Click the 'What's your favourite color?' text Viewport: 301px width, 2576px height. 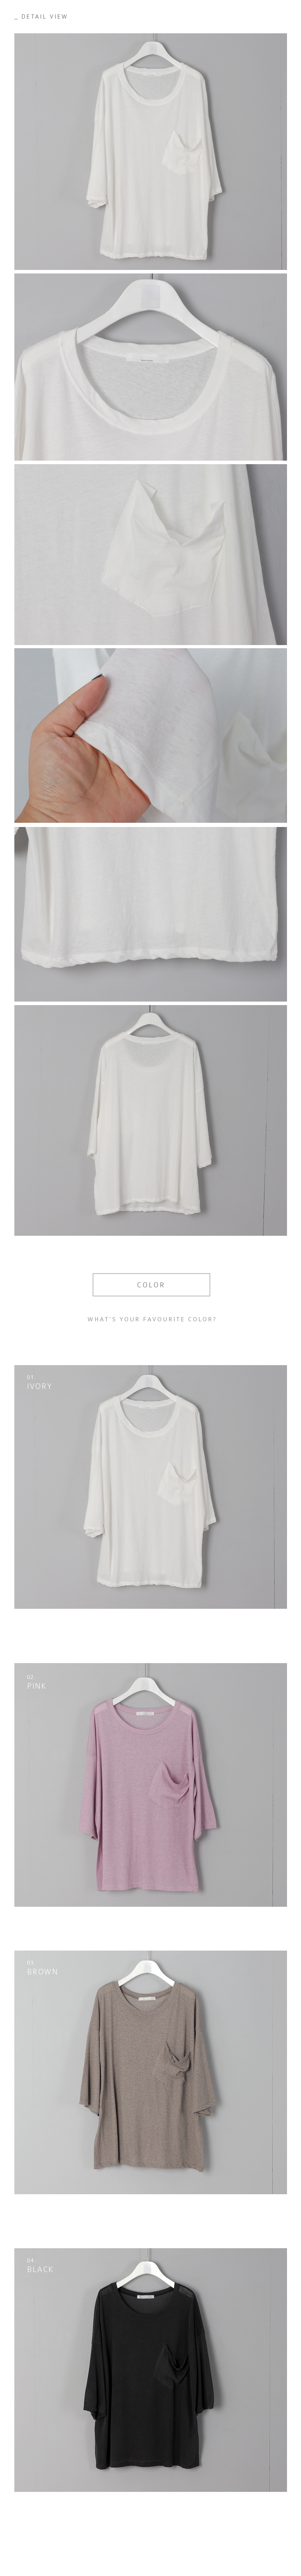(x=151, y=1319)
